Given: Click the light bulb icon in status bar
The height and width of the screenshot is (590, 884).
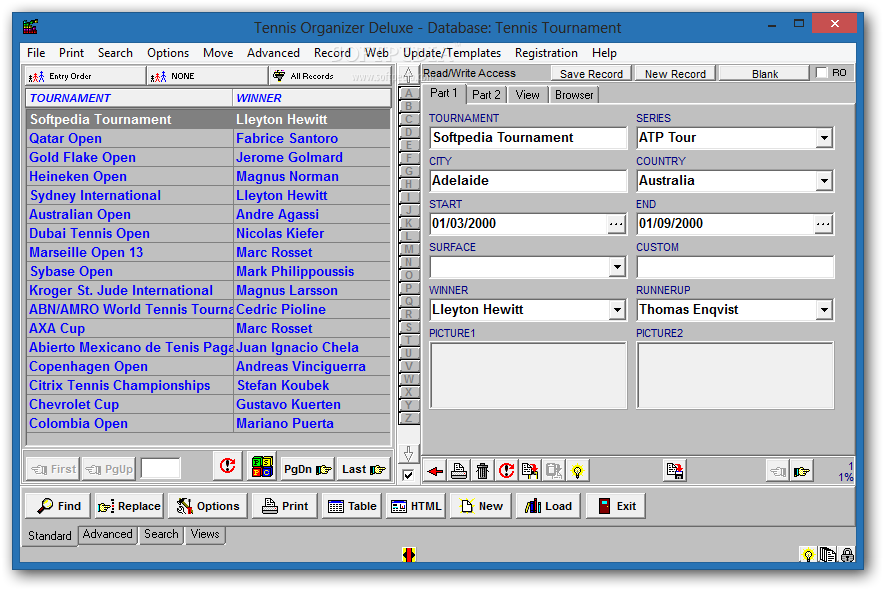Looking at the screenshot, I should pyautogui.click(x=808, y=555).
